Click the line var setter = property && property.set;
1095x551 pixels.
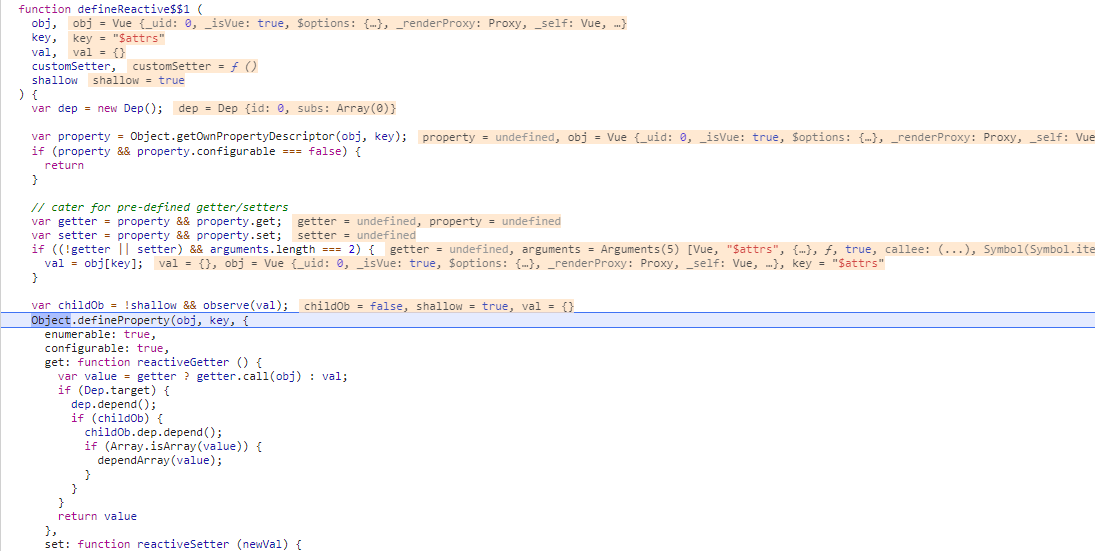(x=157, y=235)
